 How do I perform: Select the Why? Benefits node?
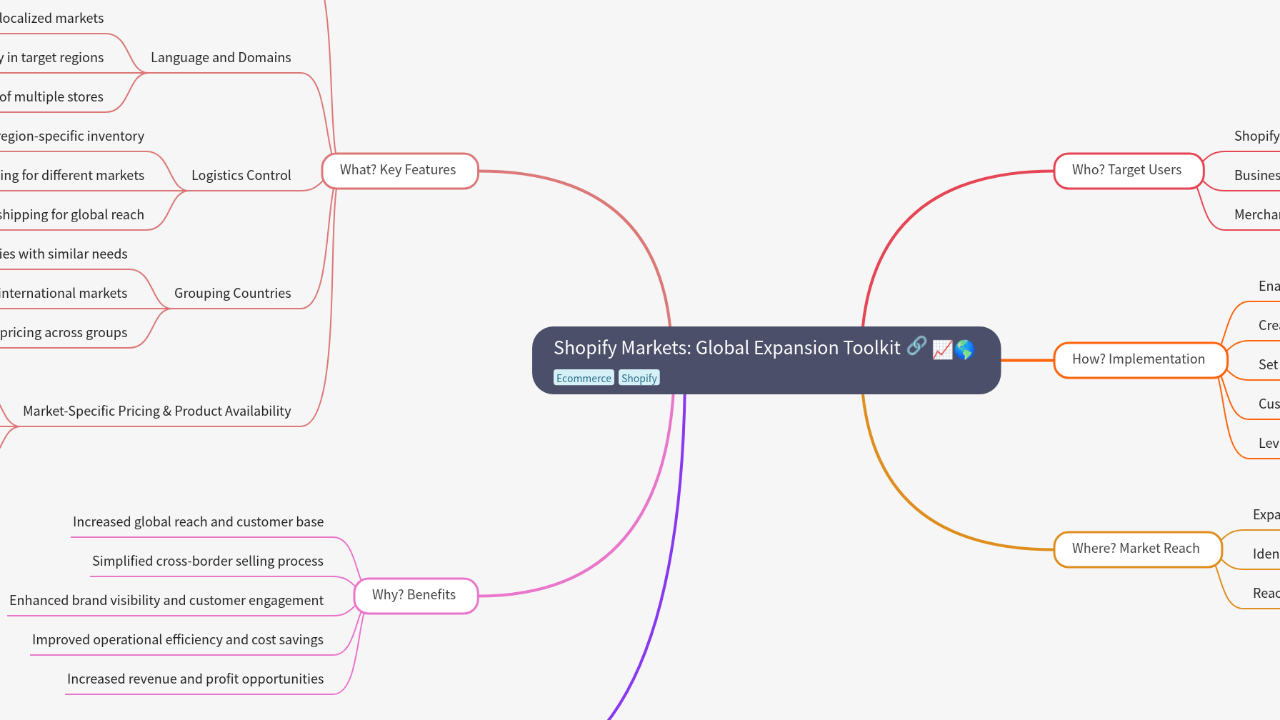click(415, 595)
